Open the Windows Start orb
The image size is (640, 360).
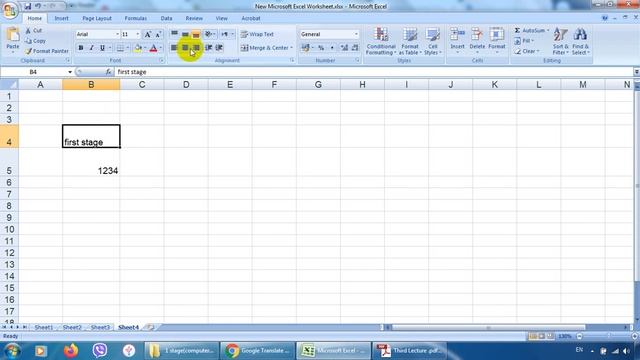[x=12, y=351]
